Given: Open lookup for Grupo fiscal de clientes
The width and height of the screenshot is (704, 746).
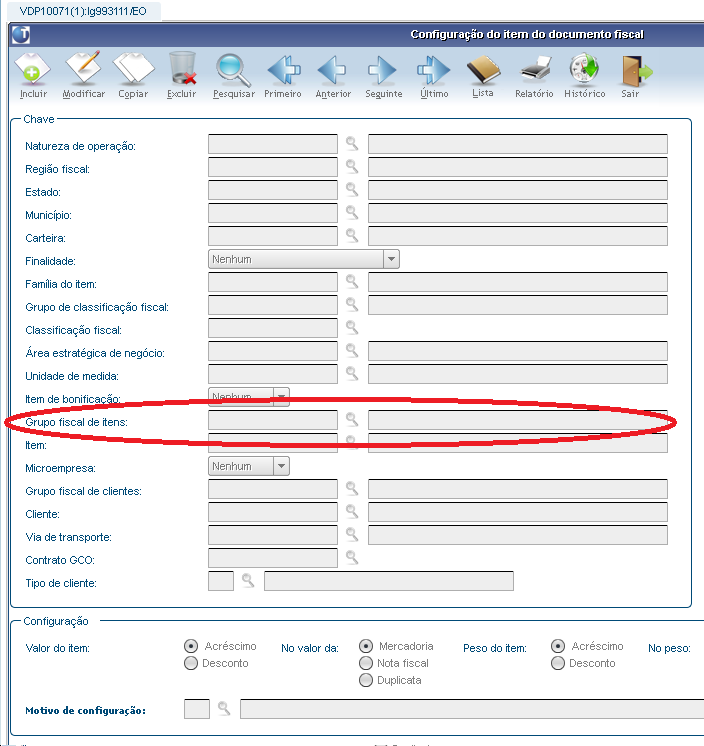Looking at the screenshot, I should (x=352, y=488).
